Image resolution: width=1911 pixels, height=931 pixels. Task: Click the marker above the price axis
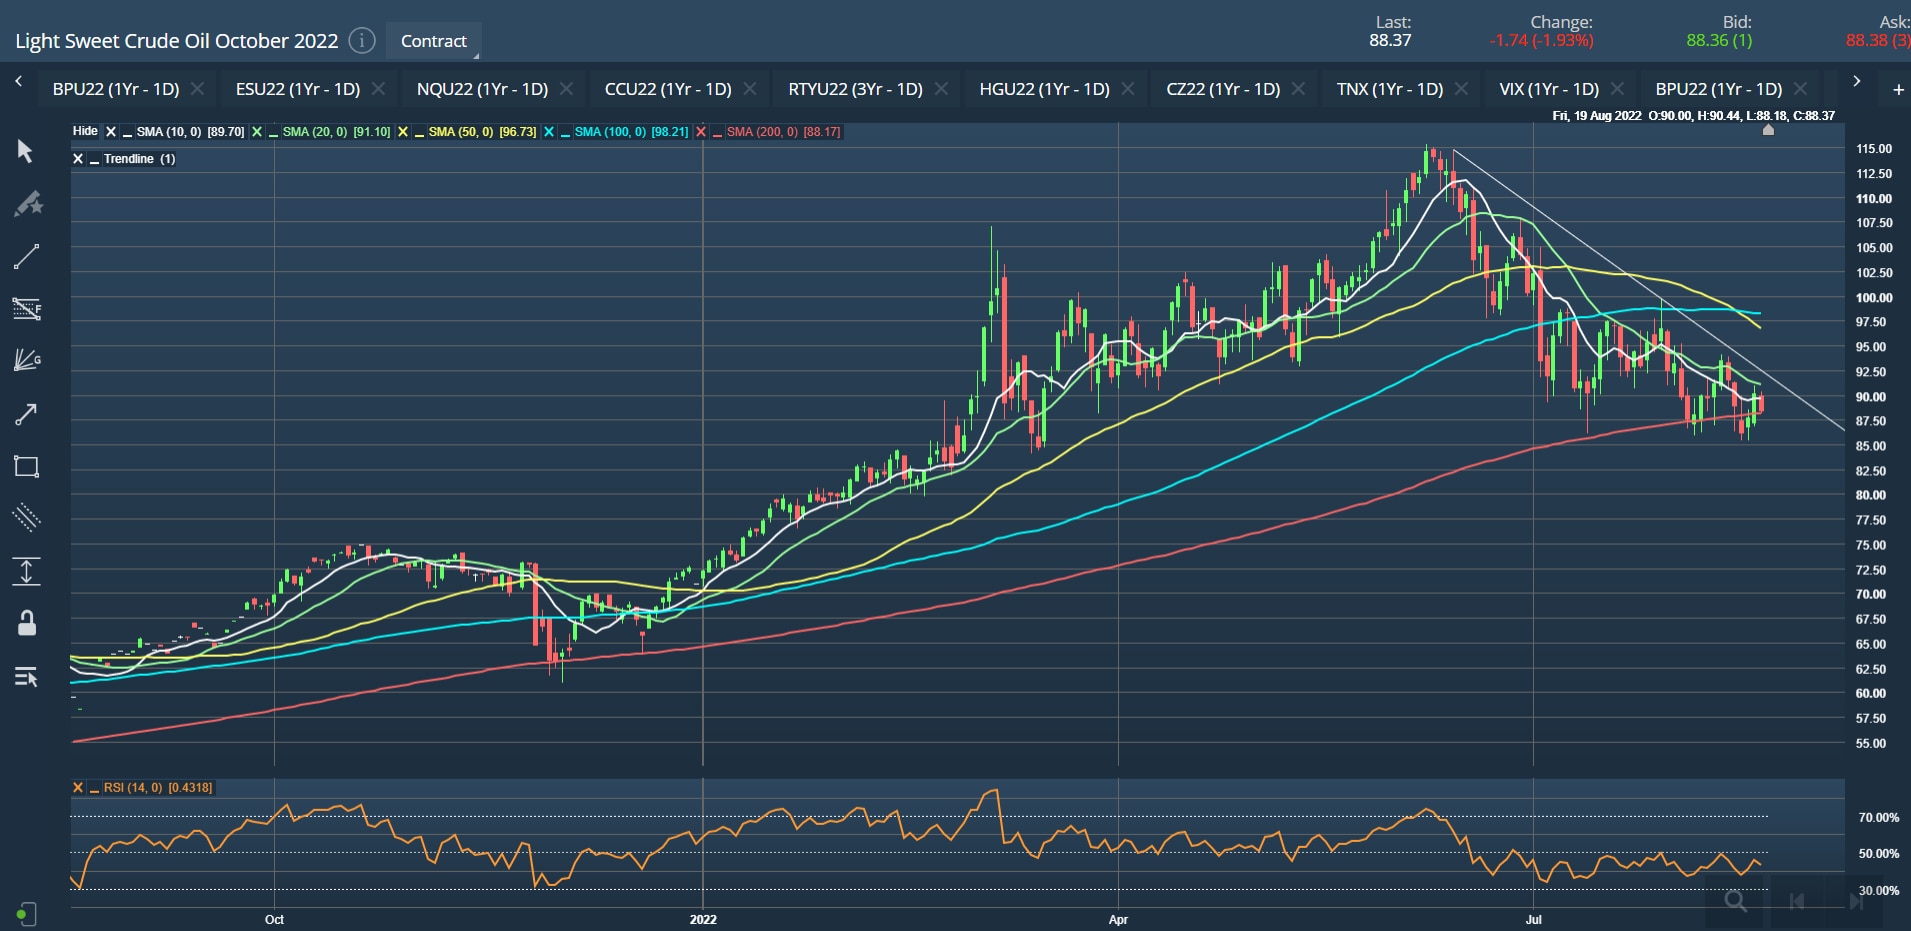[1768, 130]
